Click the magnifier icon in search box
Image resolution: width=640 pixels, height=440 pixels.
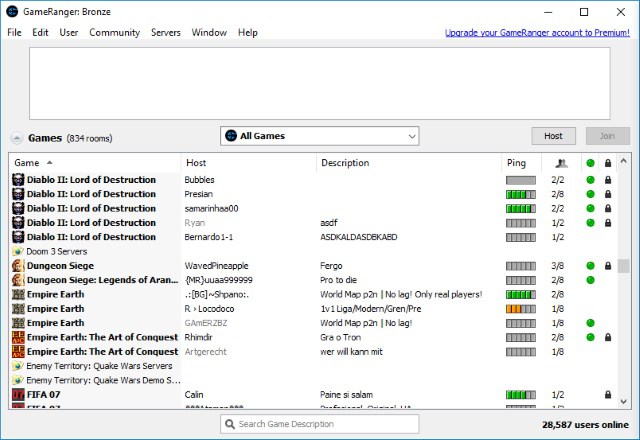tap(233, 425)
